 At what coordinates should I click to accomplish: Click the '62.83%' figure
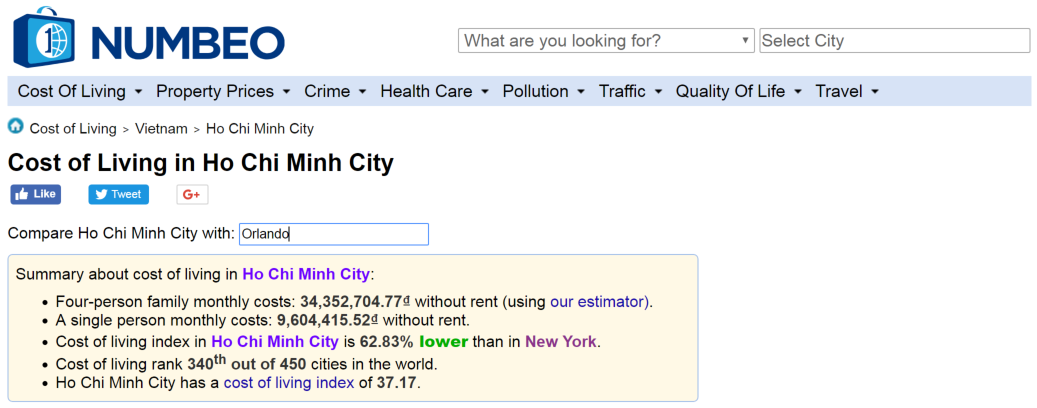point(387,343)
